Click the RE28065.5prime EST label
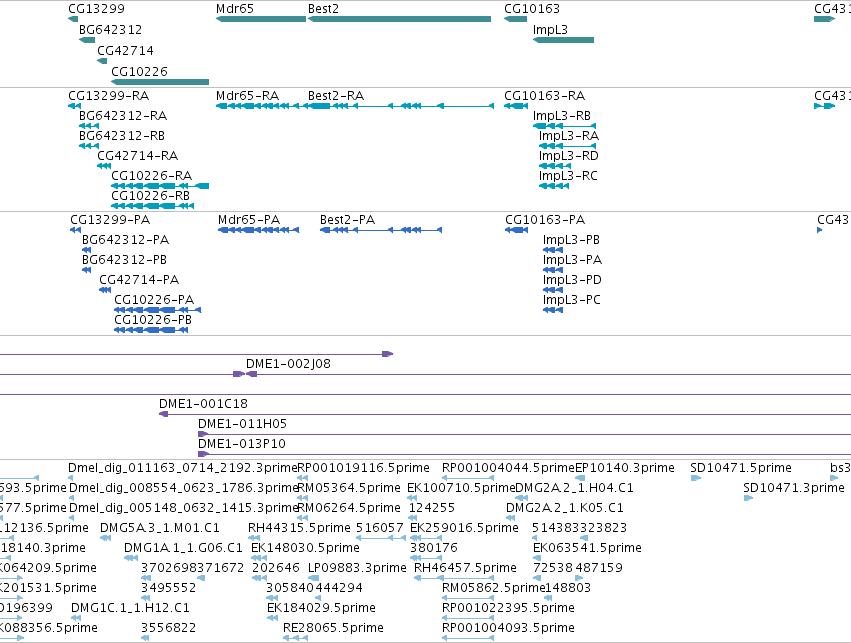Viewport: 851px width, 643px height. click(x=333, y=628)
